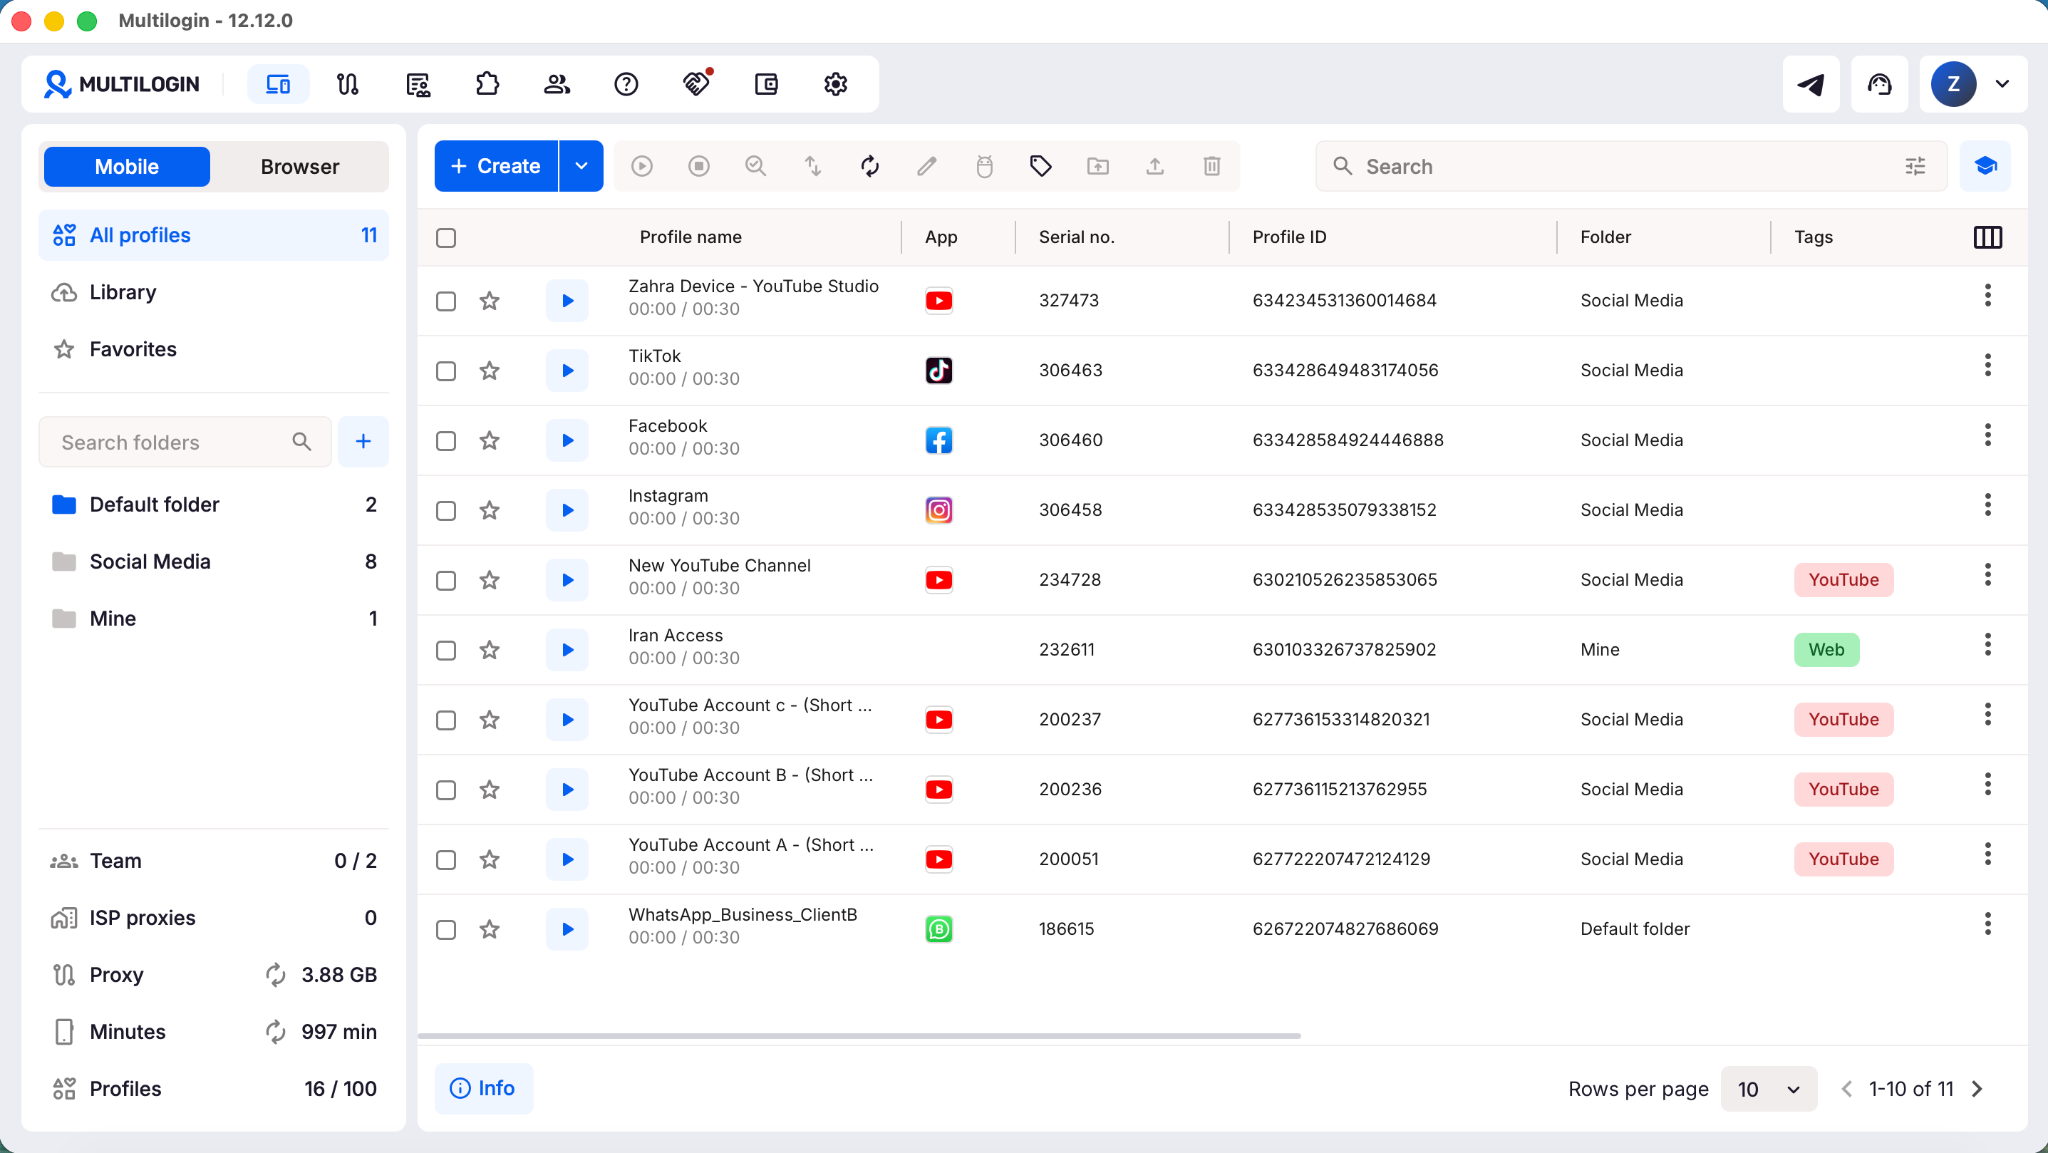Open the column layout icon in table header
2048x1153 pixels.
pos(1988,237)
